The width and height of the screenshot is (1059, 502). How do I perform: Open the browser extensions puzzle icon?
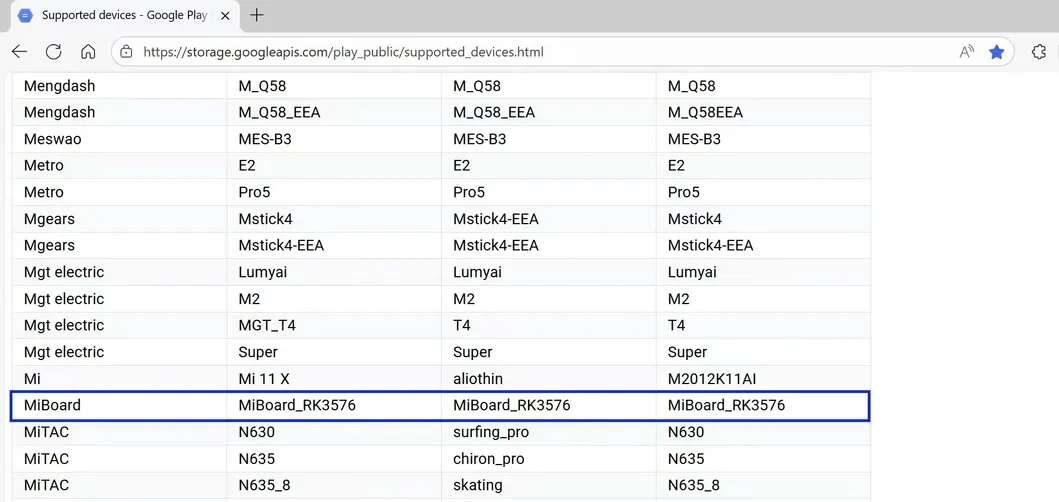pos(1039,52)
